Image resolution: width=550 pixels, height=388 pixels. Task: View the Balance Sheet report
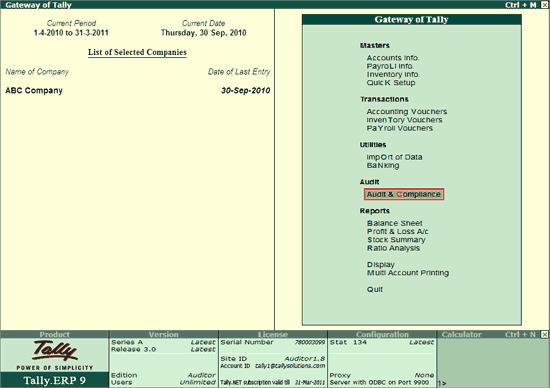395,223
